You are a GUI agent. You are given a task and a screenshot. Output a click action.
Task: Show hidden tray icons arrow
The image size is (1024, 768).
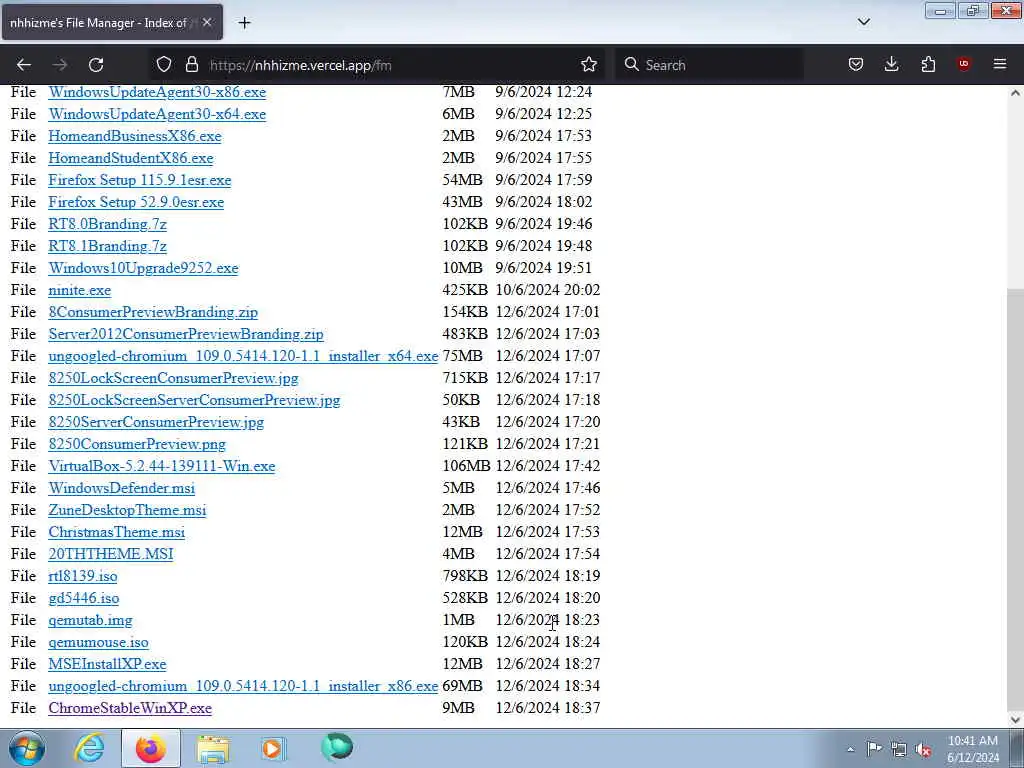(850, 750)
